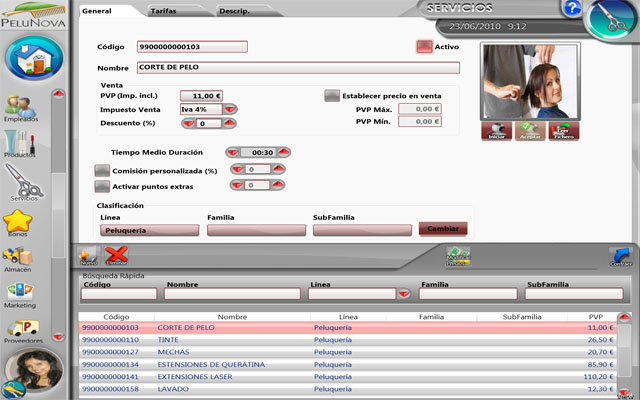Click the Búsqueda Rápida Código field

coord(119,294)
